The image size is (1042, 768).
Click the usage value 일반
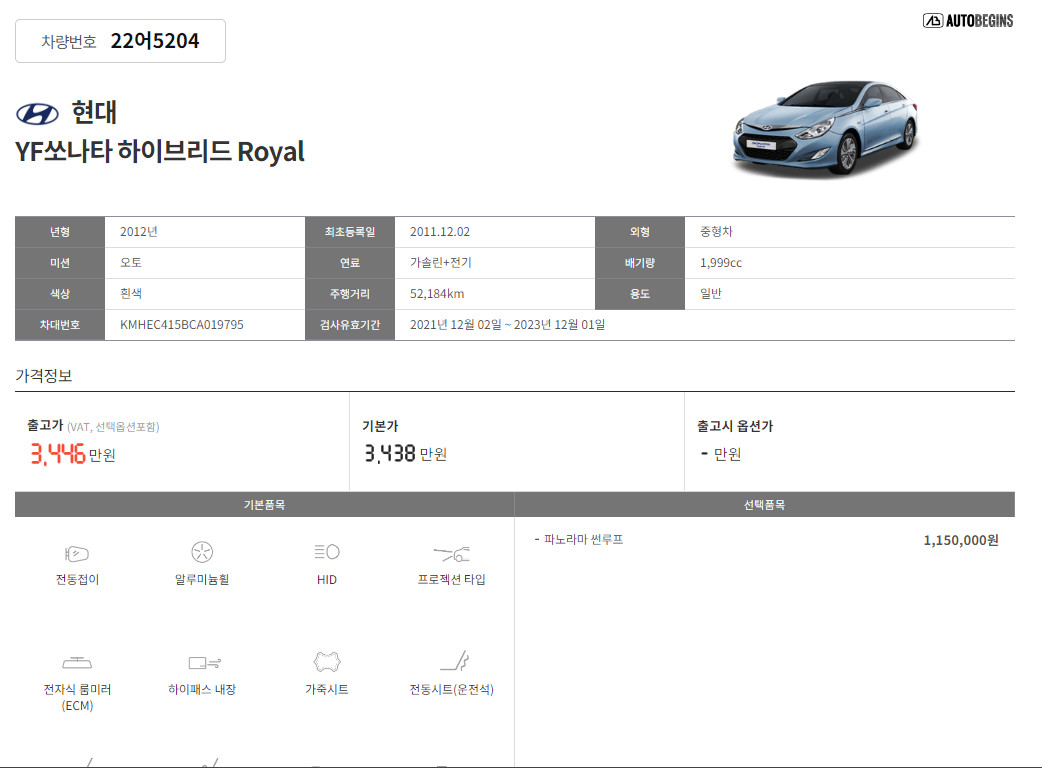click(710, 294)
